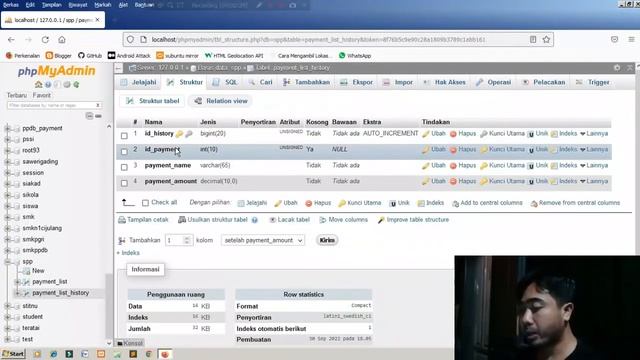
Task: Go back using browser back arrow
Action: click(x=11, y=40)
